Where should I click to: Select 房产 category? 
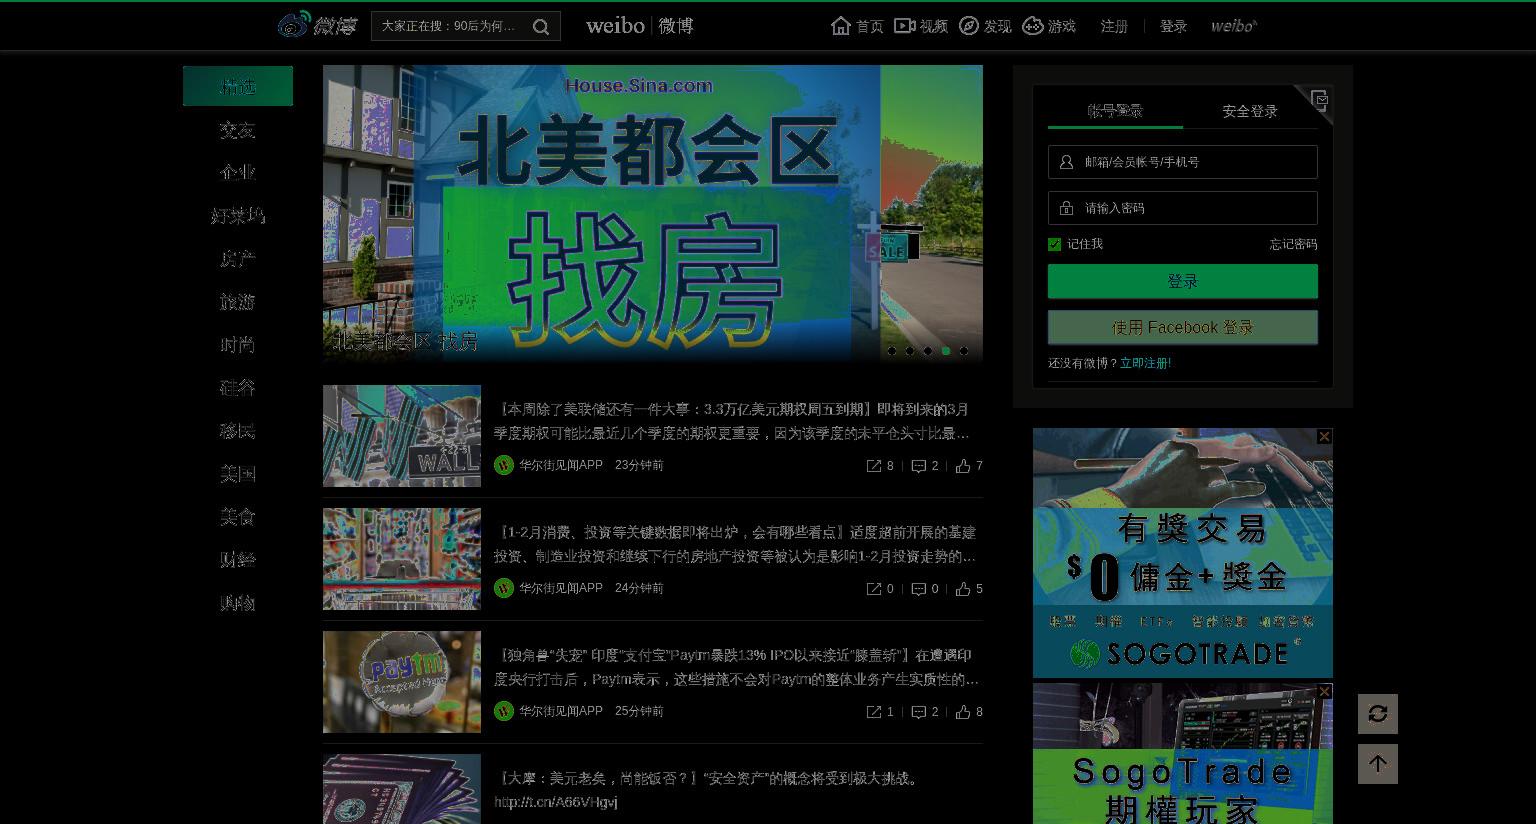238,258
